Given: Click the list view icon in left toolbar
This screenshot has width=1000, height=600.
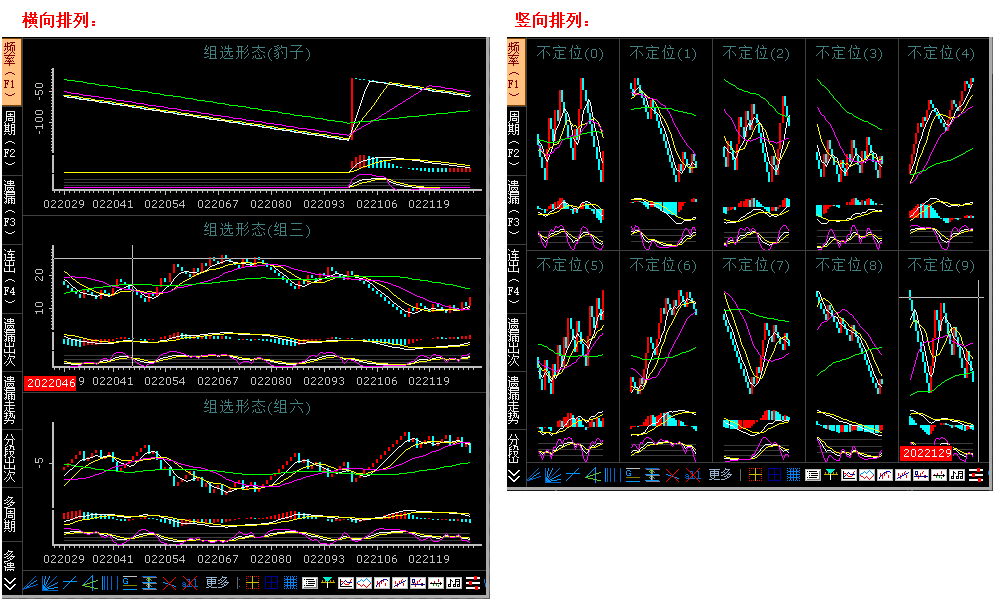Looking at the screenshot, I should click(310, 583).
